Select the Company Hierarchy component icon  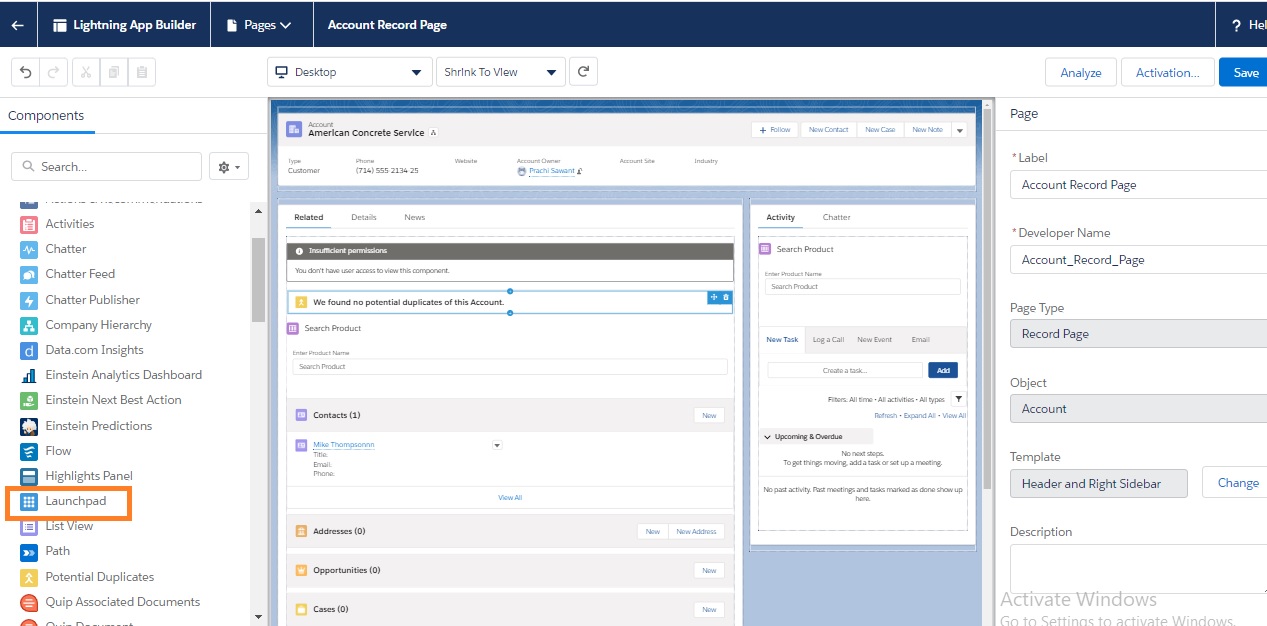(28, 325)
